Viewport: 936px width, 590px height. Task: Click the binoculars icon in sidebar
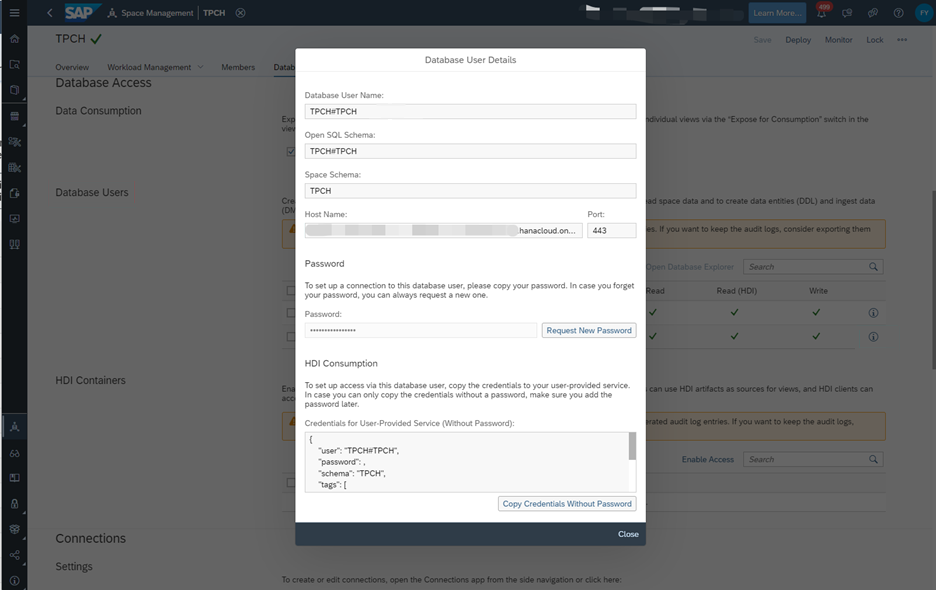click(14, 453)
